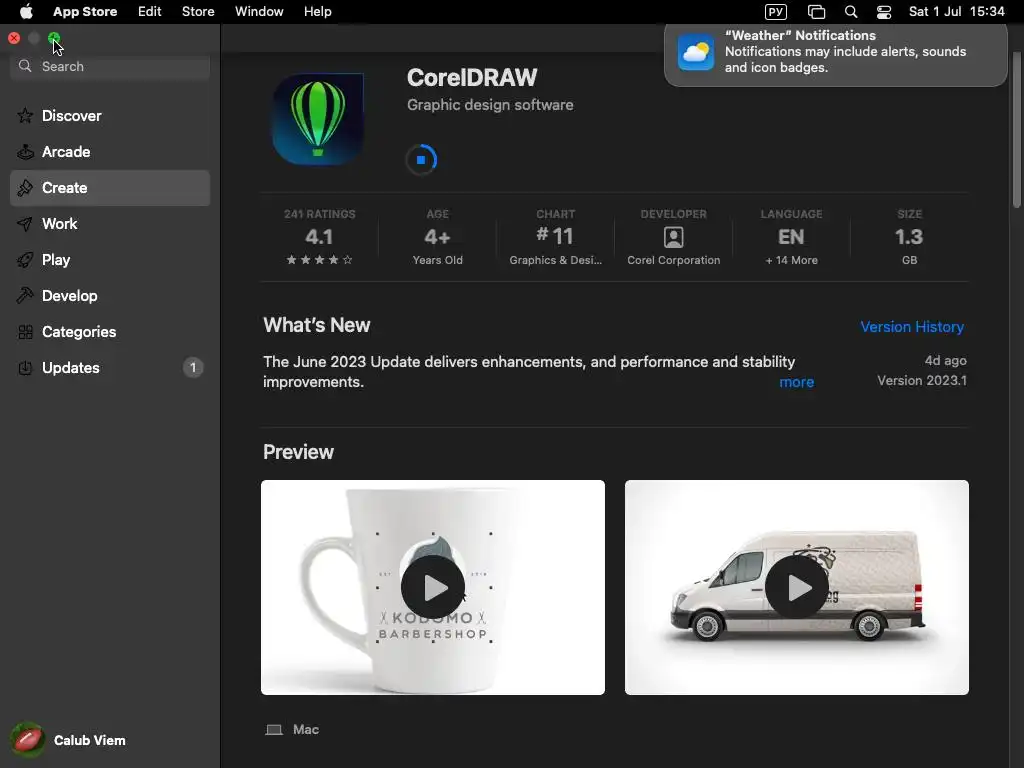Open the Play section
Viewport: 1024px width, 768px height.
point(110,260)
